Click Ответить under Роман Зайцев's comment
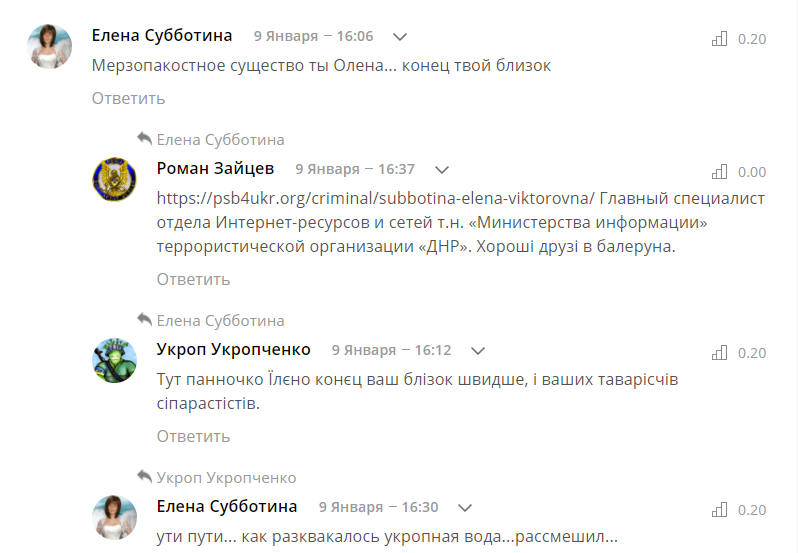The image size is (798, 553). (193, 279)
